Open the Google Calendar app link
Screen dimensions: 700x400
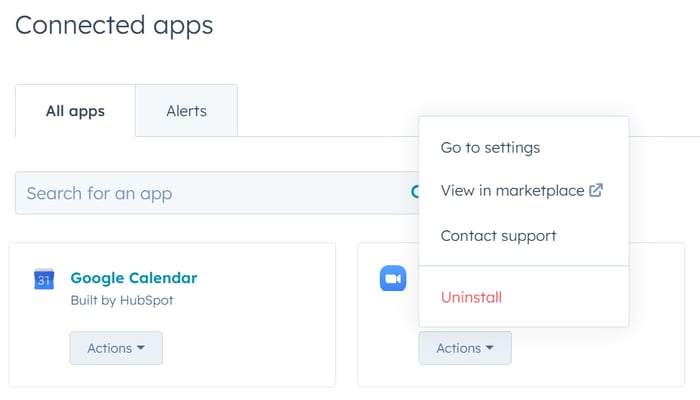134,278
